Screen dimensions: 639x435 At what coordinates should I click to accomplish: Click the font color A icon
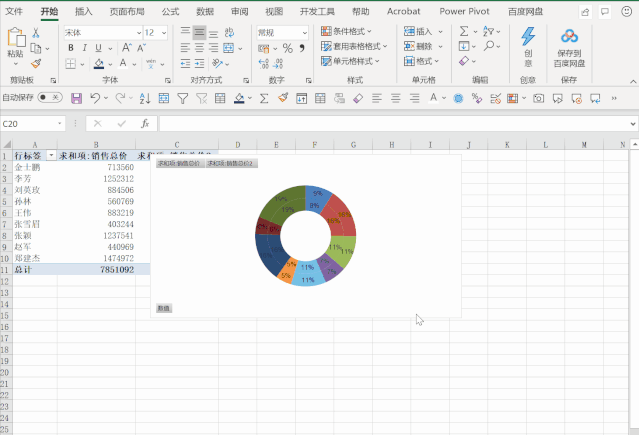coord(123,64)
